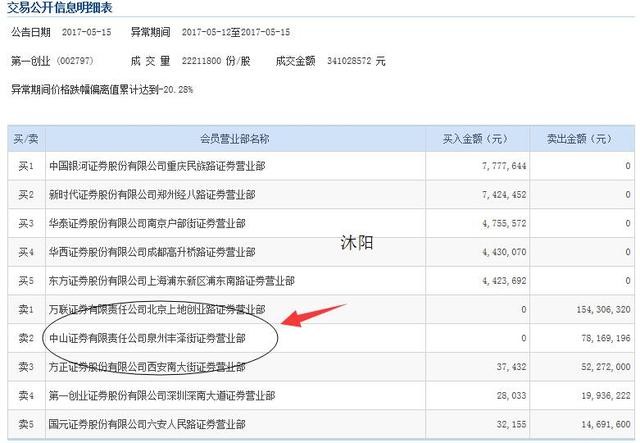Select 华泰证券南京户部街证券营业部 row

(321, 223)
